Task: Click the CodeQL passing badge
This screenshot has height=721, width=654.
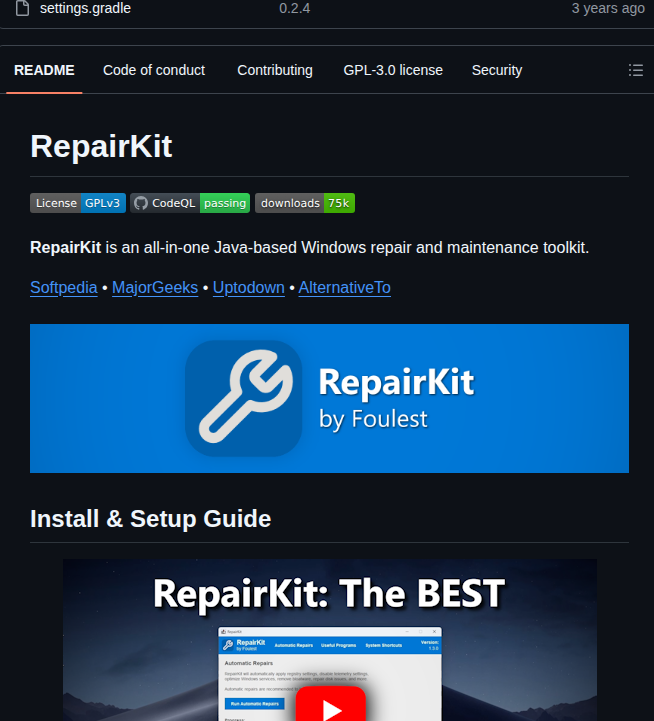Action: (190, 203)
